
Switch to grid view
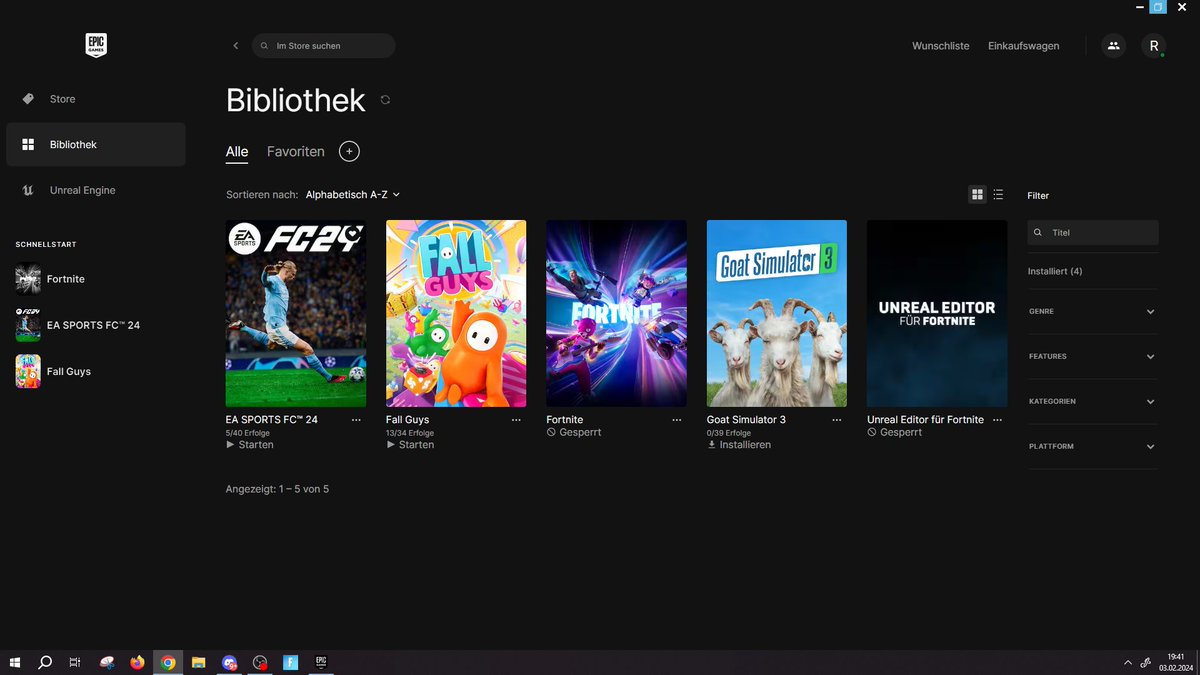pyautogui.click(x=978, y=195)
